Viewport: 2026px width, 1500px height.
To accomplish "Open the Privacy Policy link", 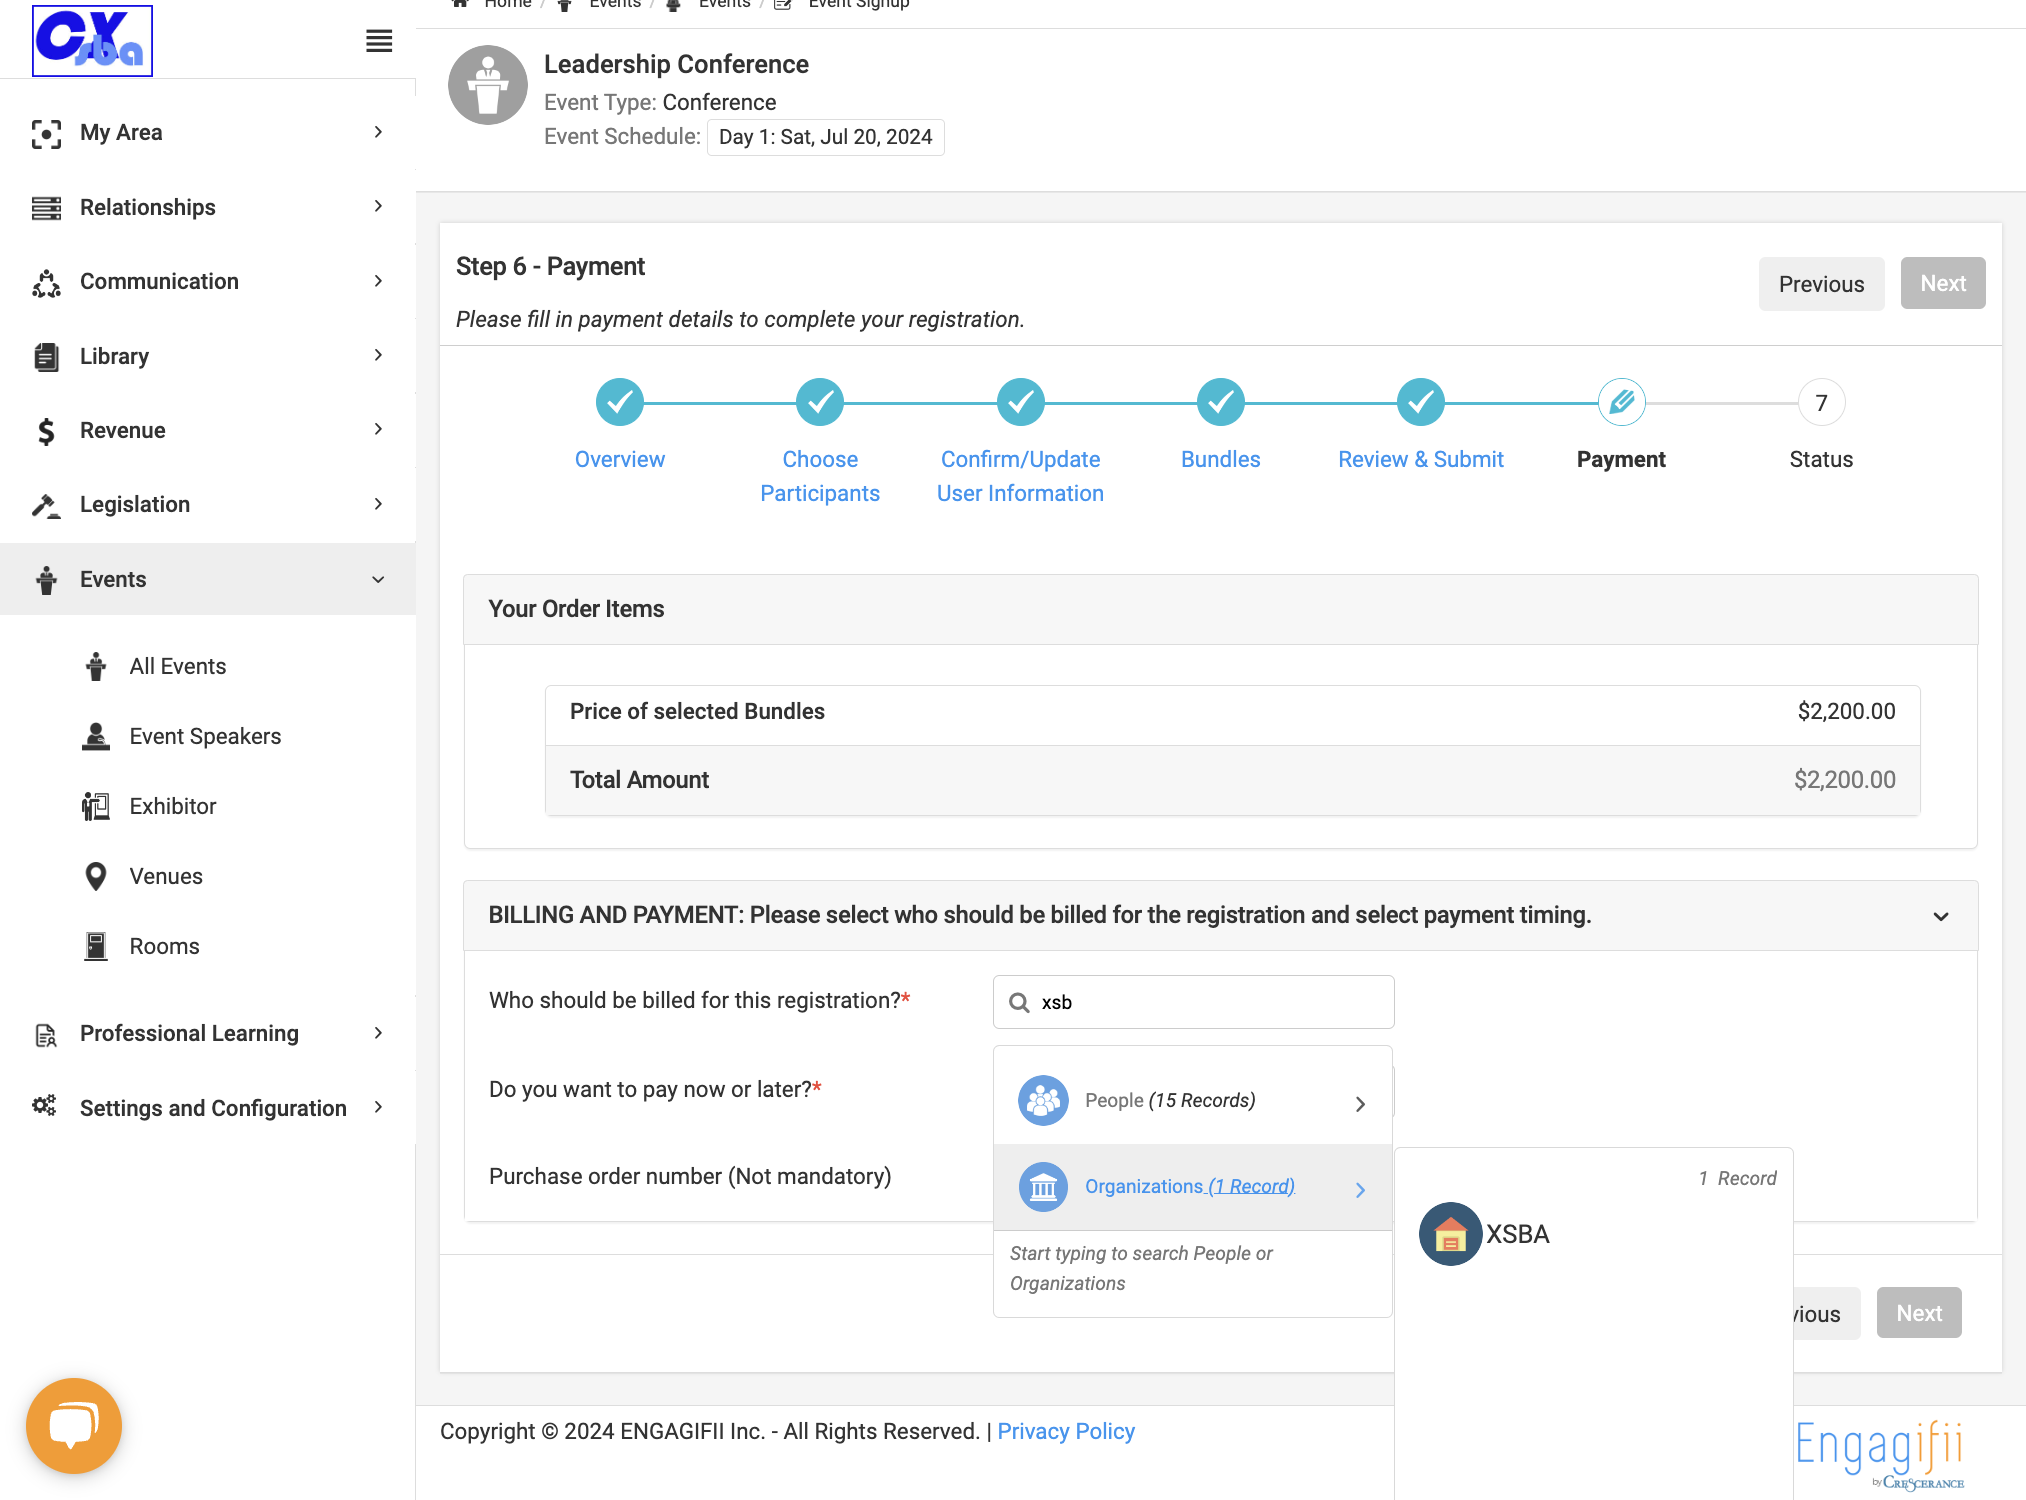I will pos(1065,1432).
